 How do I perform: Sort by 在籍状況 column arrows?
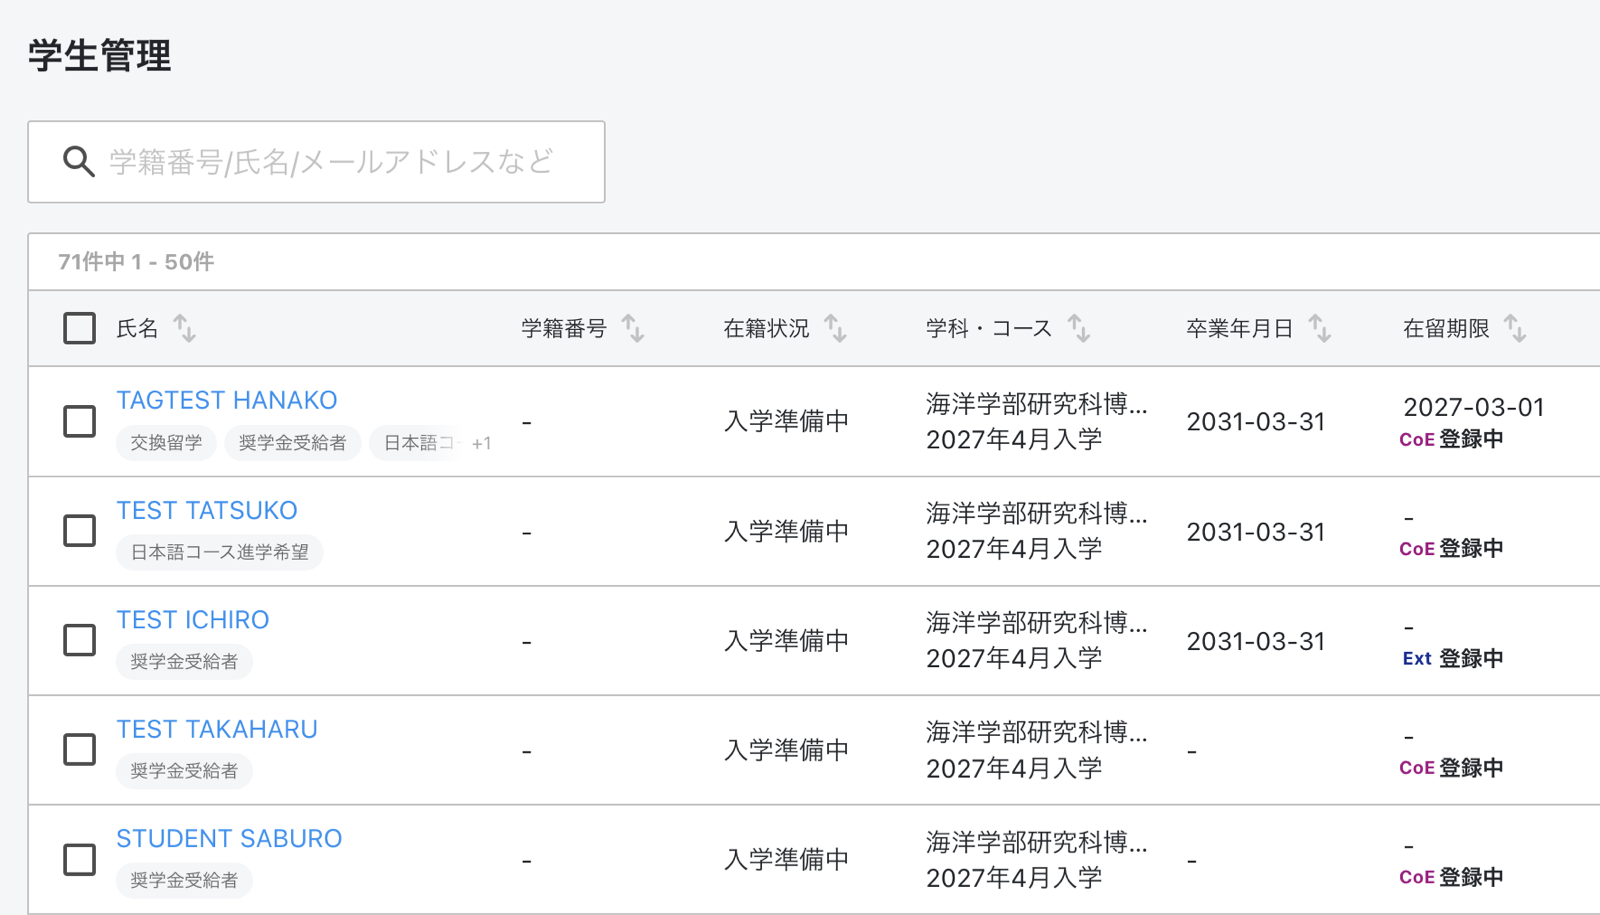coord(835,328)
